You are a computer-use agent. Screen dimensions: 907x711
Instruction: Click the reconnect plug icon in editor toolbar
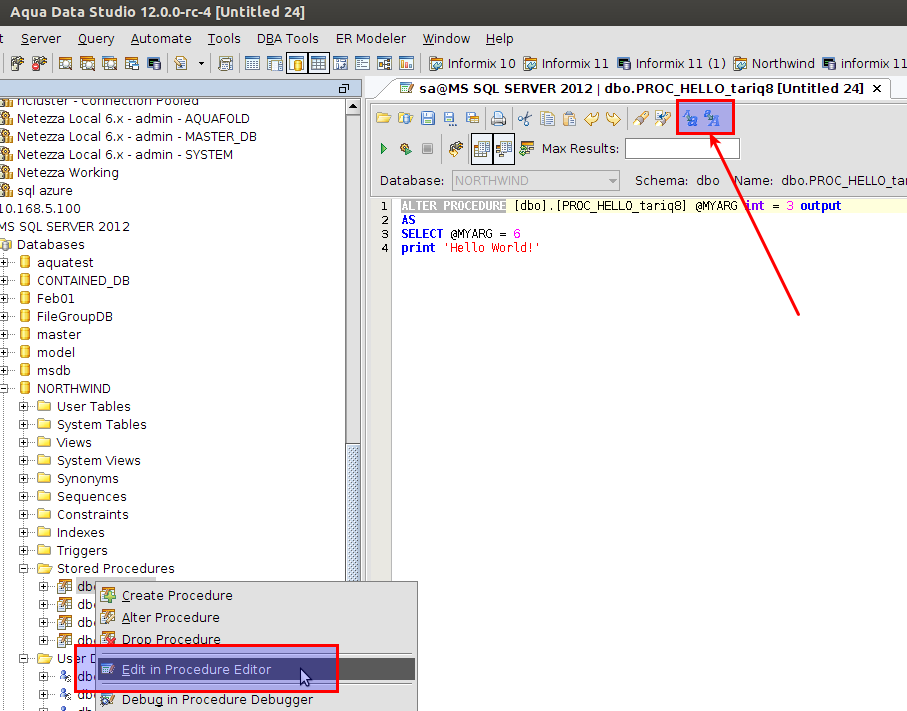tap(456, 149)
